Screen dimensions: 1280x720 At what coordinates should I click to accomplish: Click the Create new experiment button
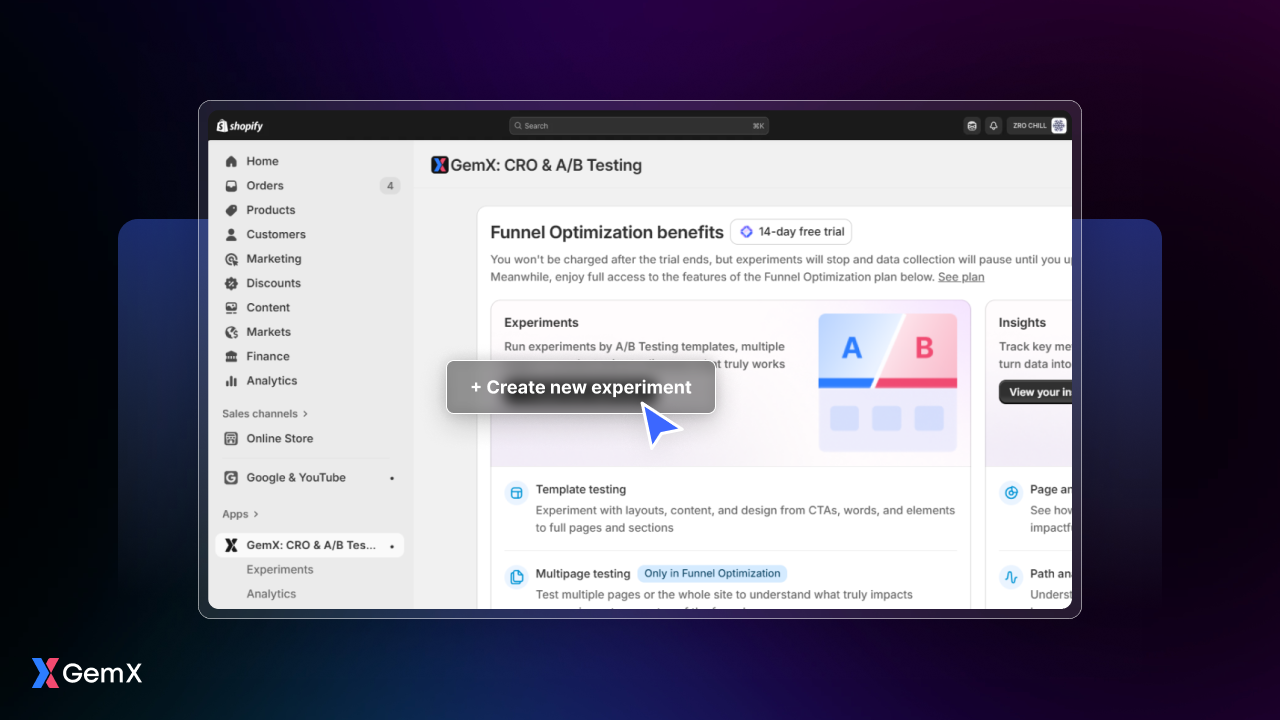580,387
